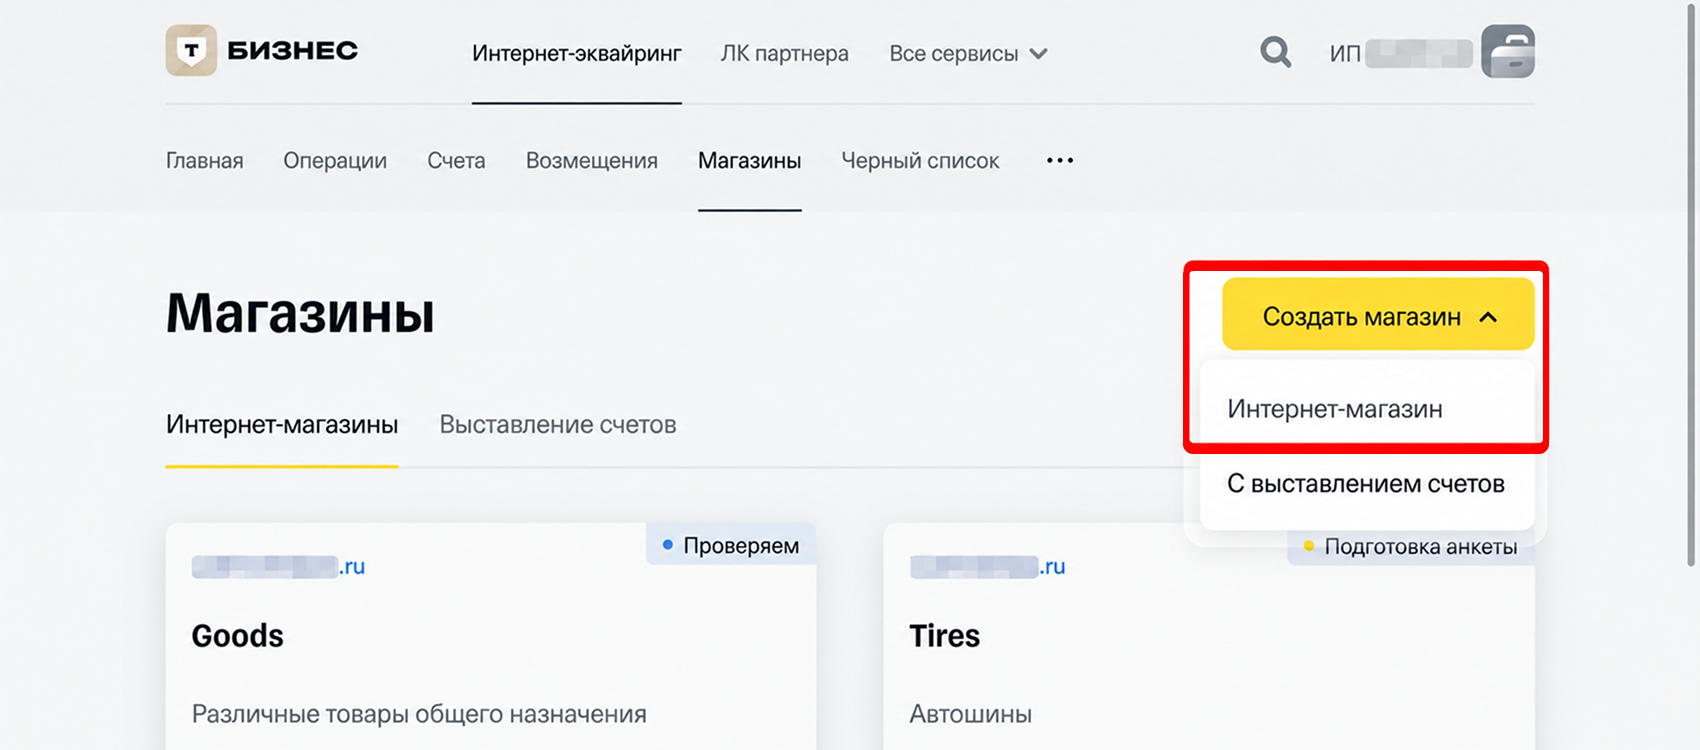Click the БИЗНЕС brand text
The width and height of the screenshot is (1700, 750).
coord(293,51)
